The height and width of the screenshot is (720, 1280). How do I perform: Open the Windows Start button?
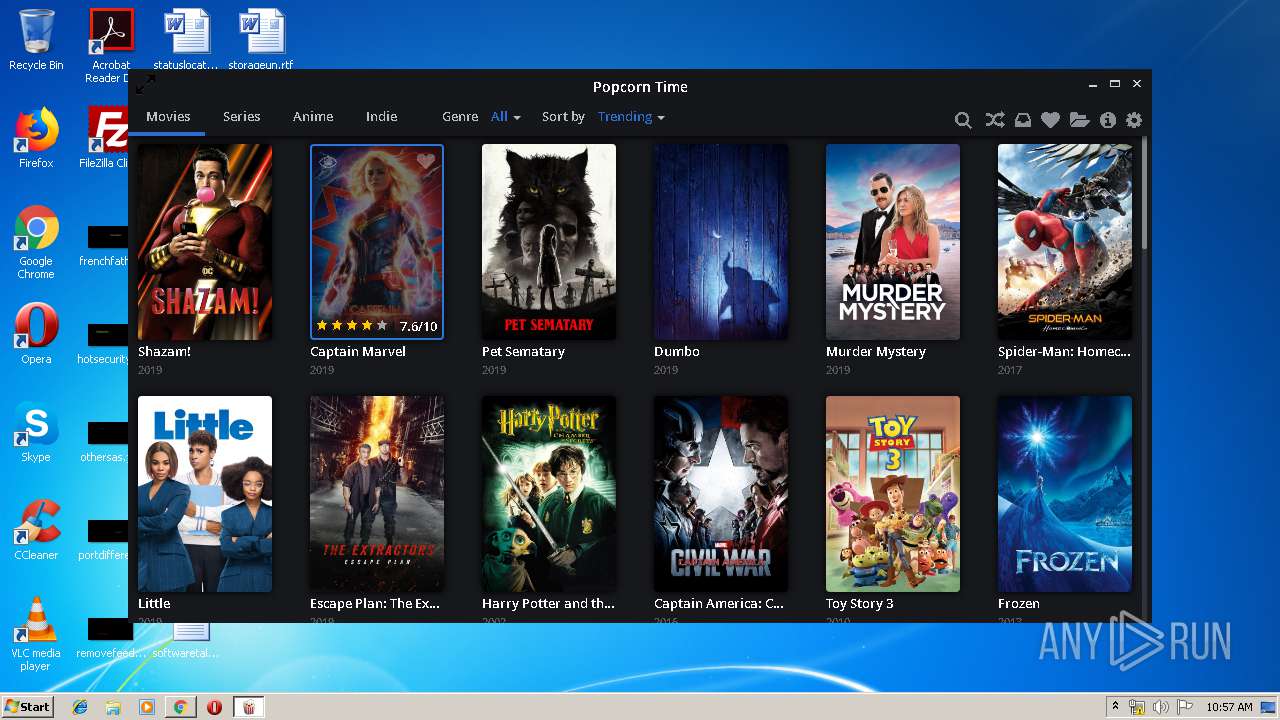pyautogui.click(x=27, y=707)
